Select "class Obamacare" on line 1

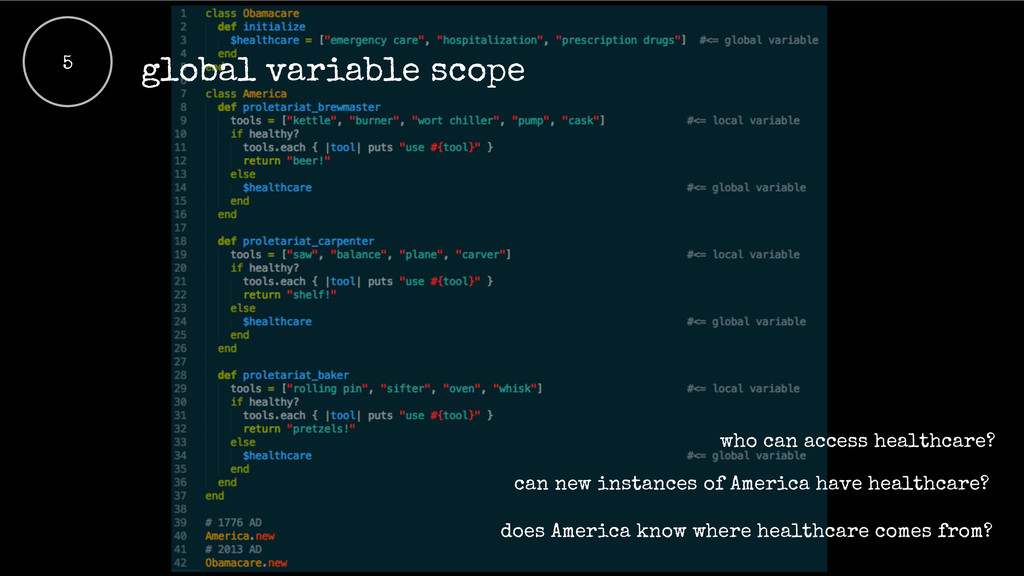click(x=252, y=13)
